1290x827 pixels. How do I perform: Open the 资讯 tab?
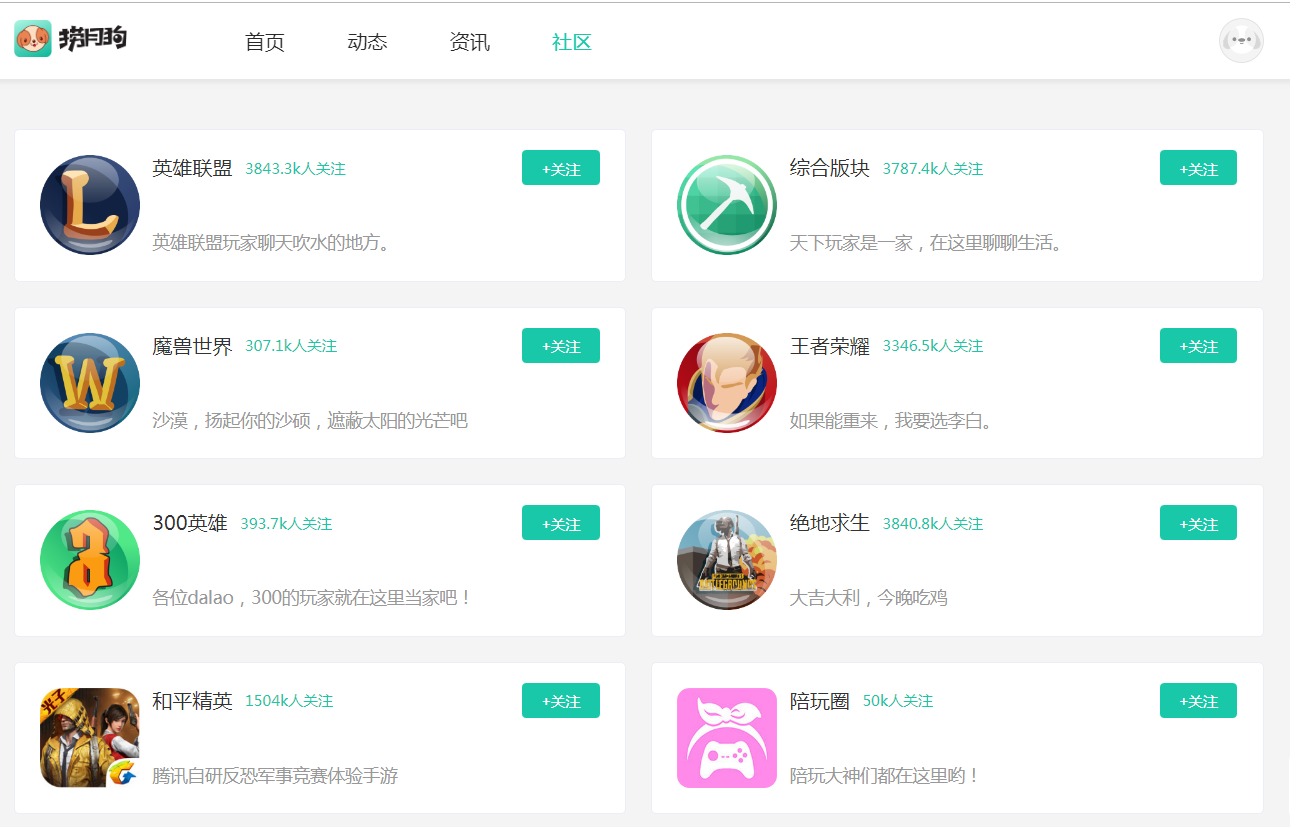(469, 42)
